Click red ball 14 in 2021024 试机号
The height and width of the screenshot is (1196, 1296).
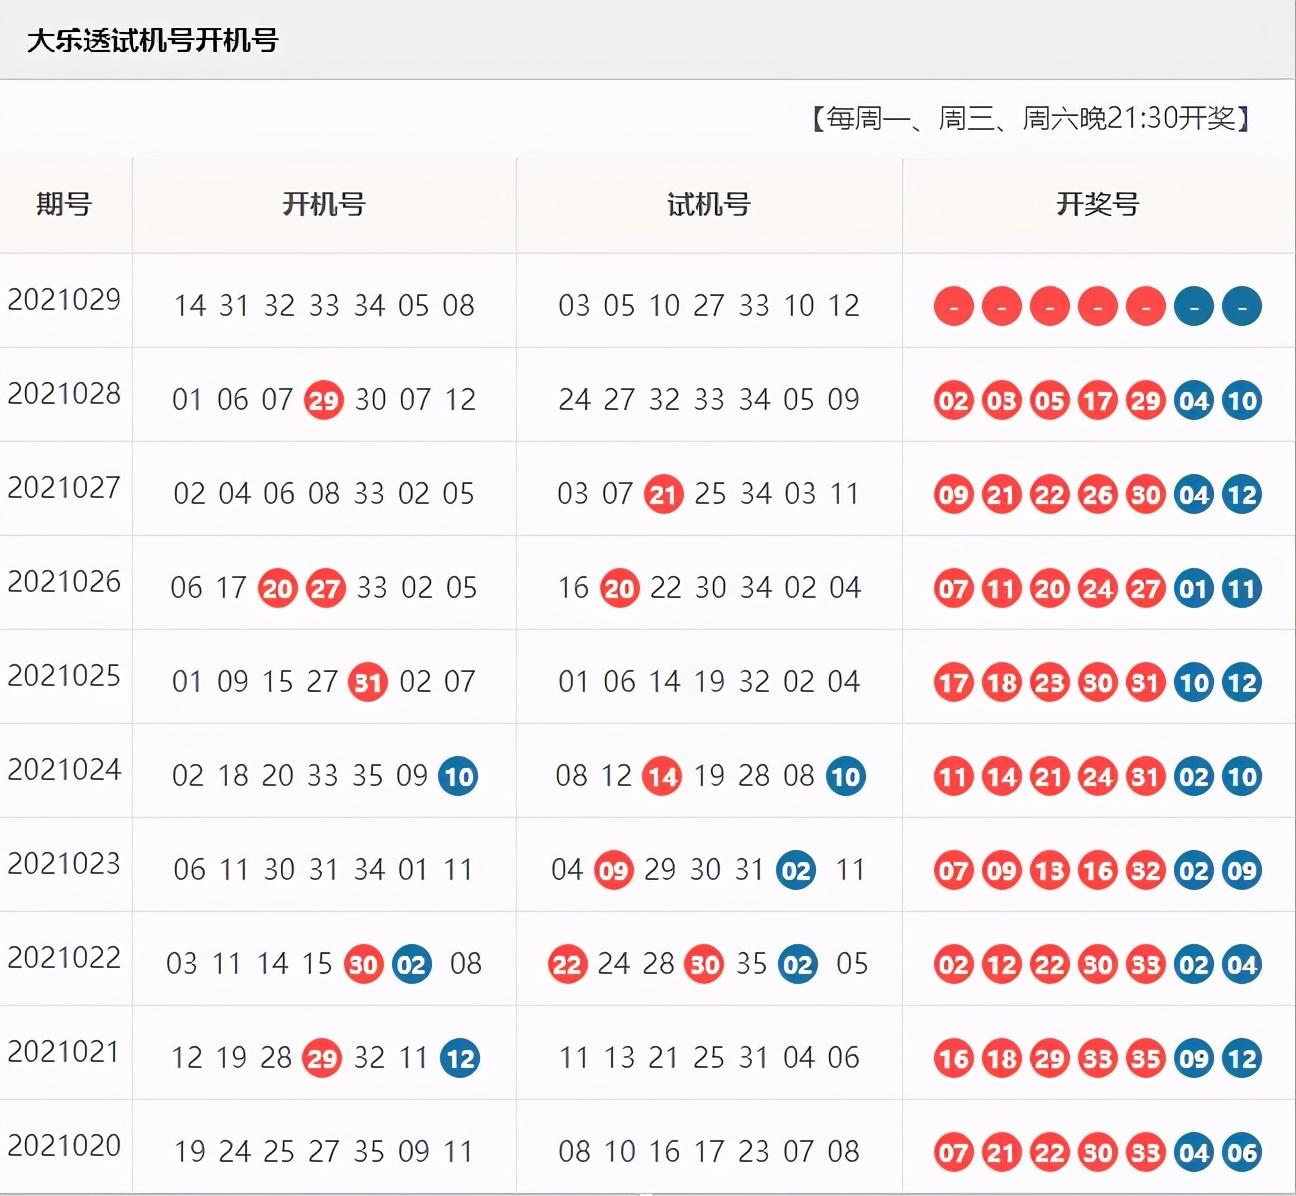tap(662, 776)
